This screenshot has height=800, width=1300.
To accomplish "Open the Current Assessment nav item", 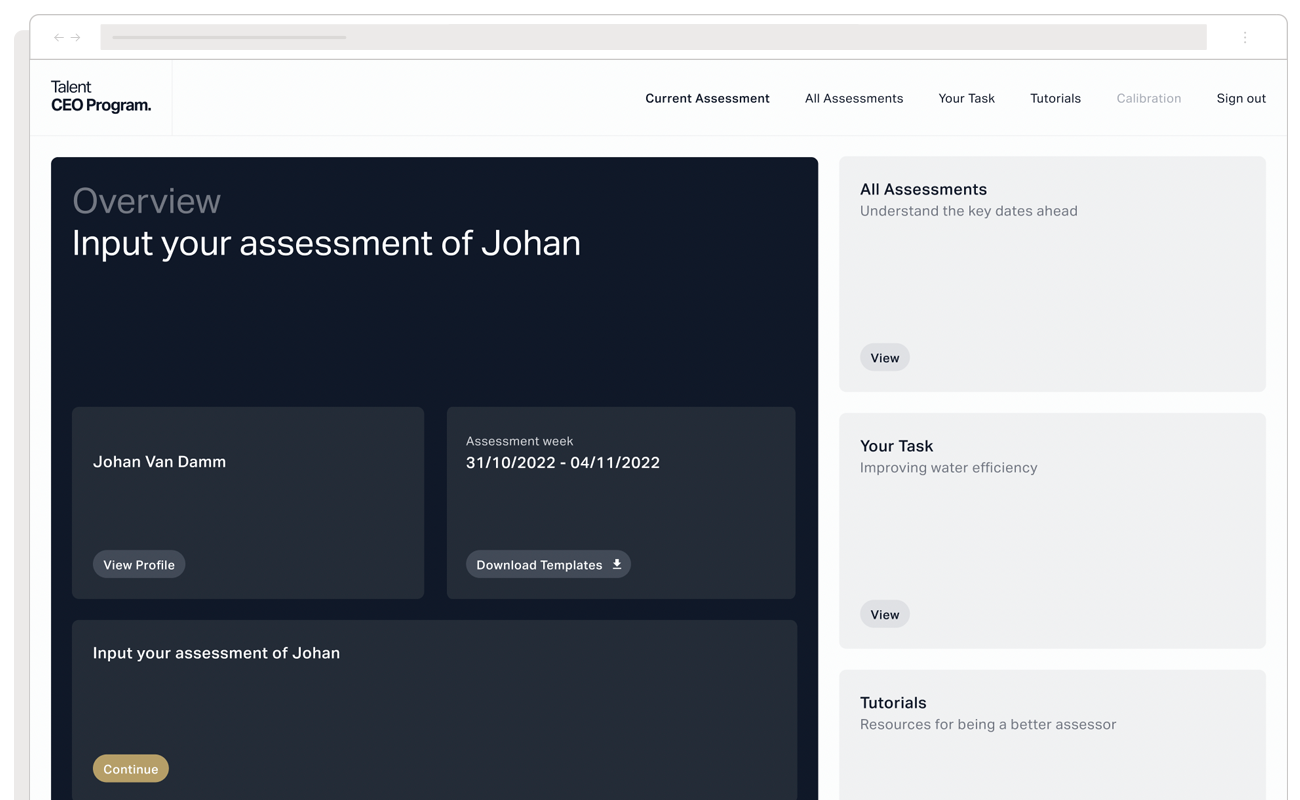I will pos(707,98).
